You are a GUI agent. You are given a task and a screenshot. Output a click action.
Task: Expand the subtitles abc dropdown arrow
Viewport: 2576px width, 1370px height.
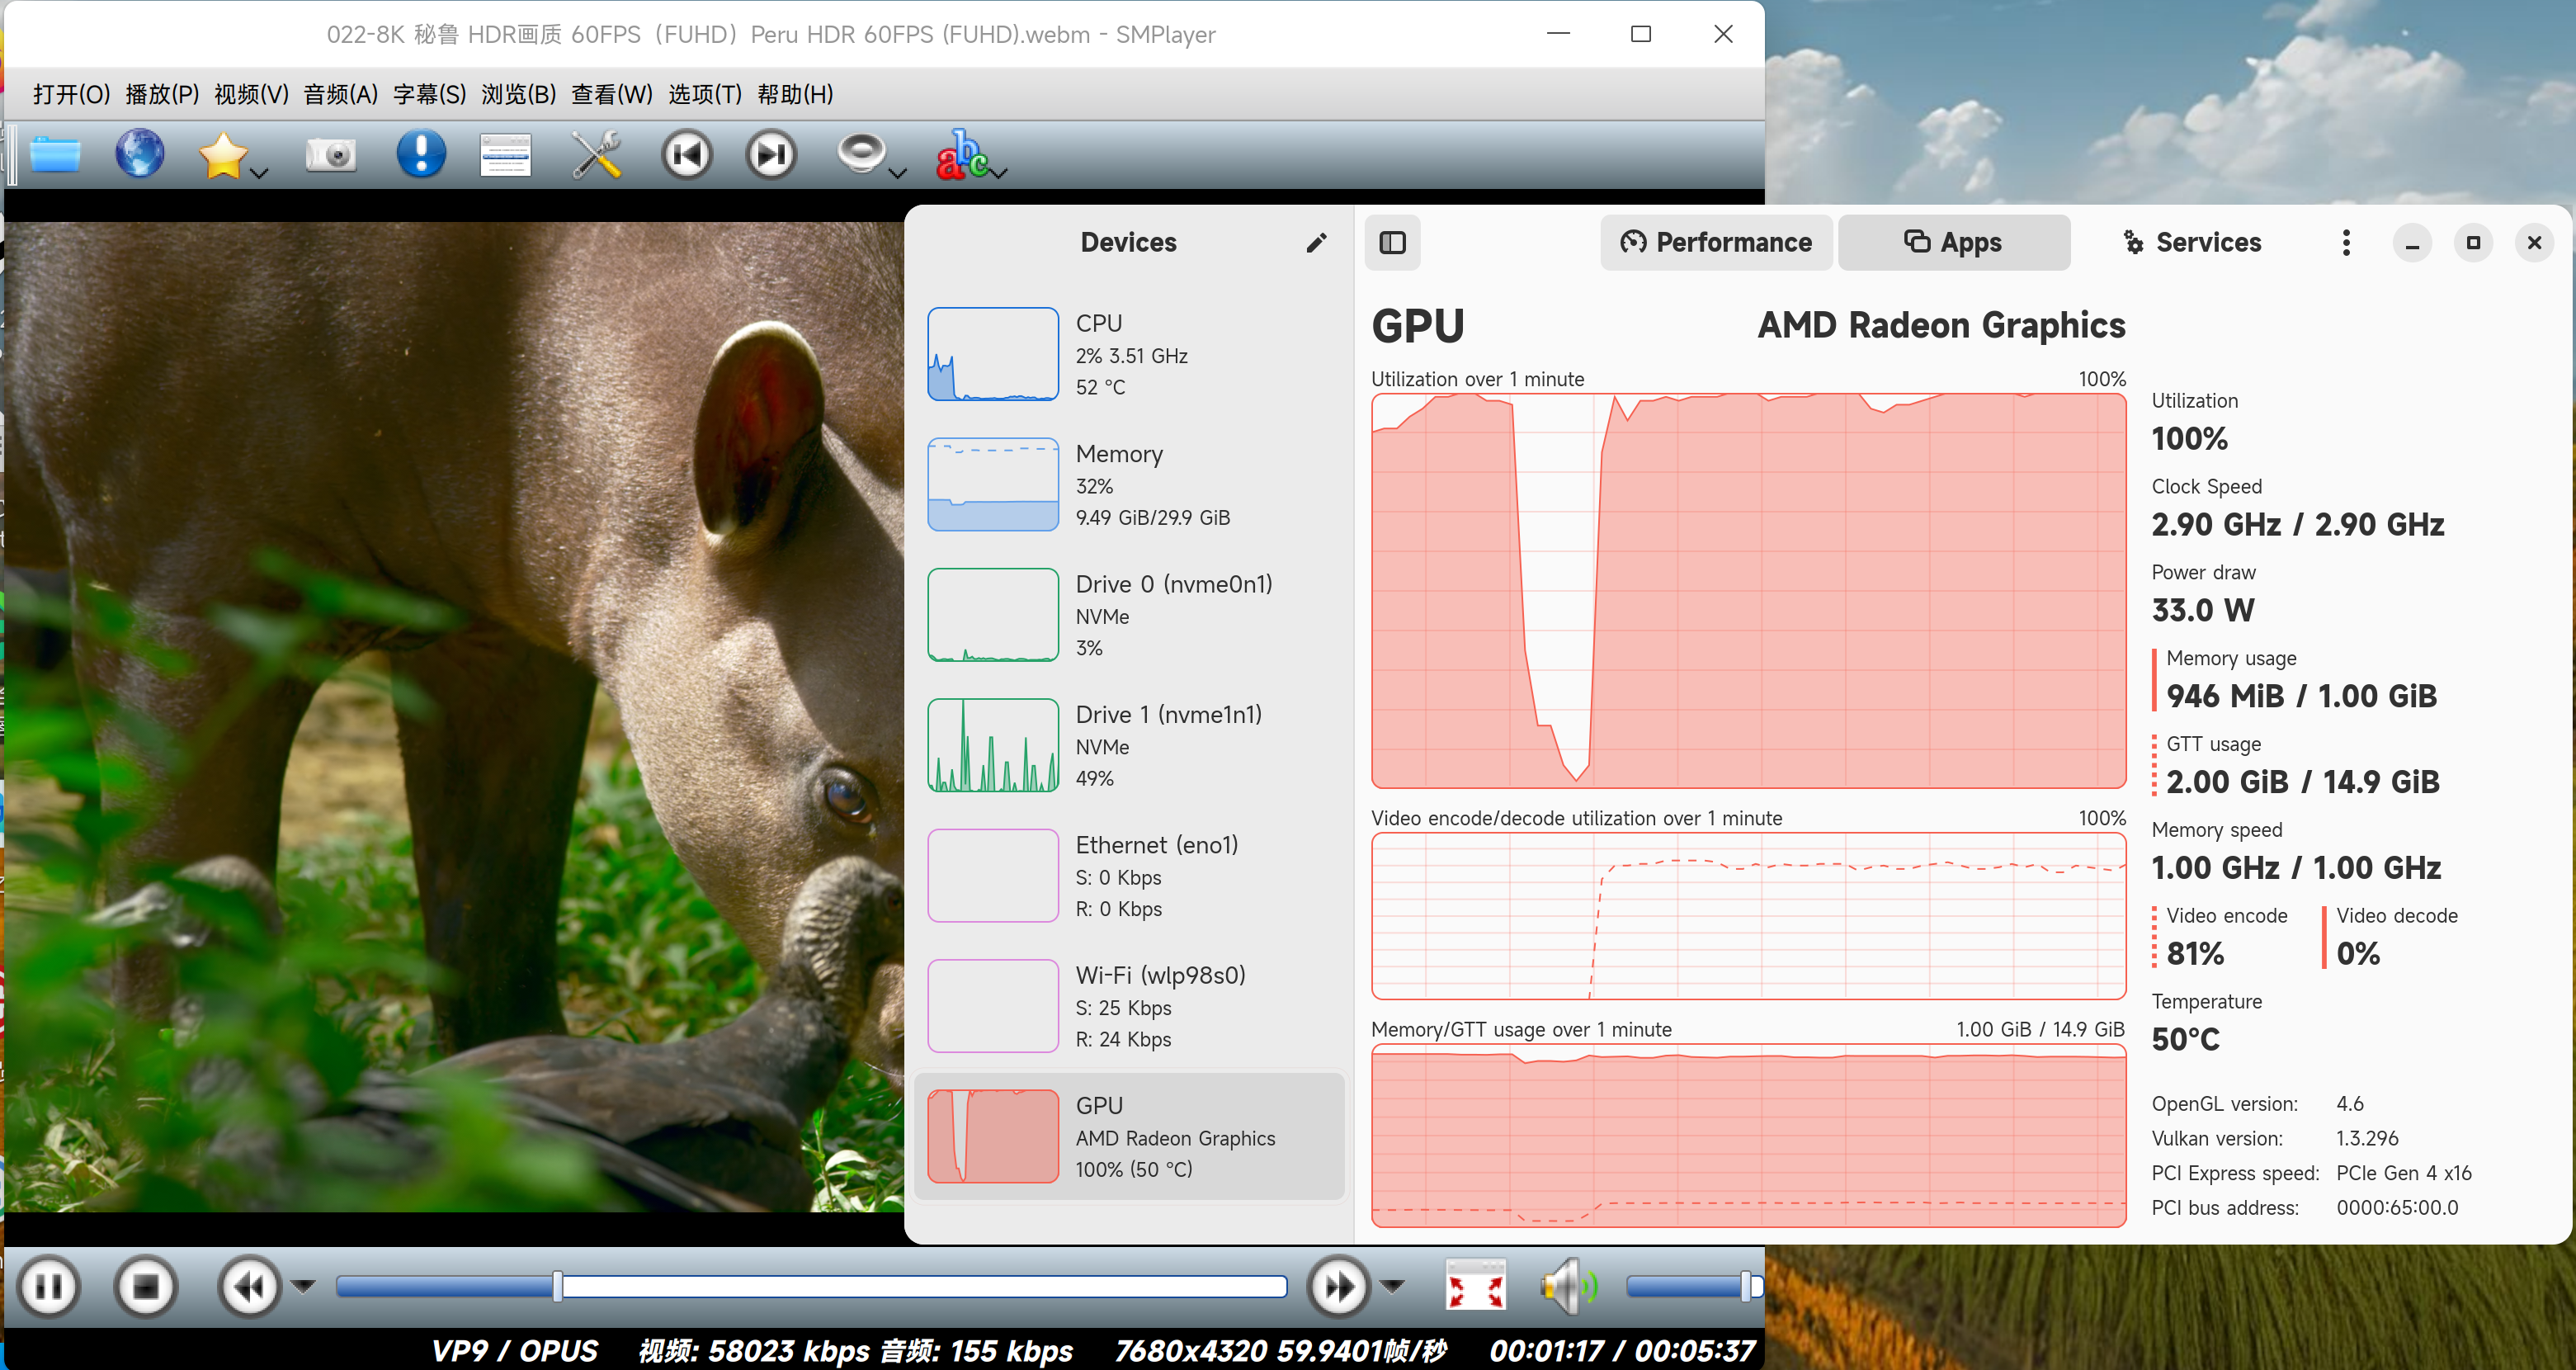pos(998,173)
